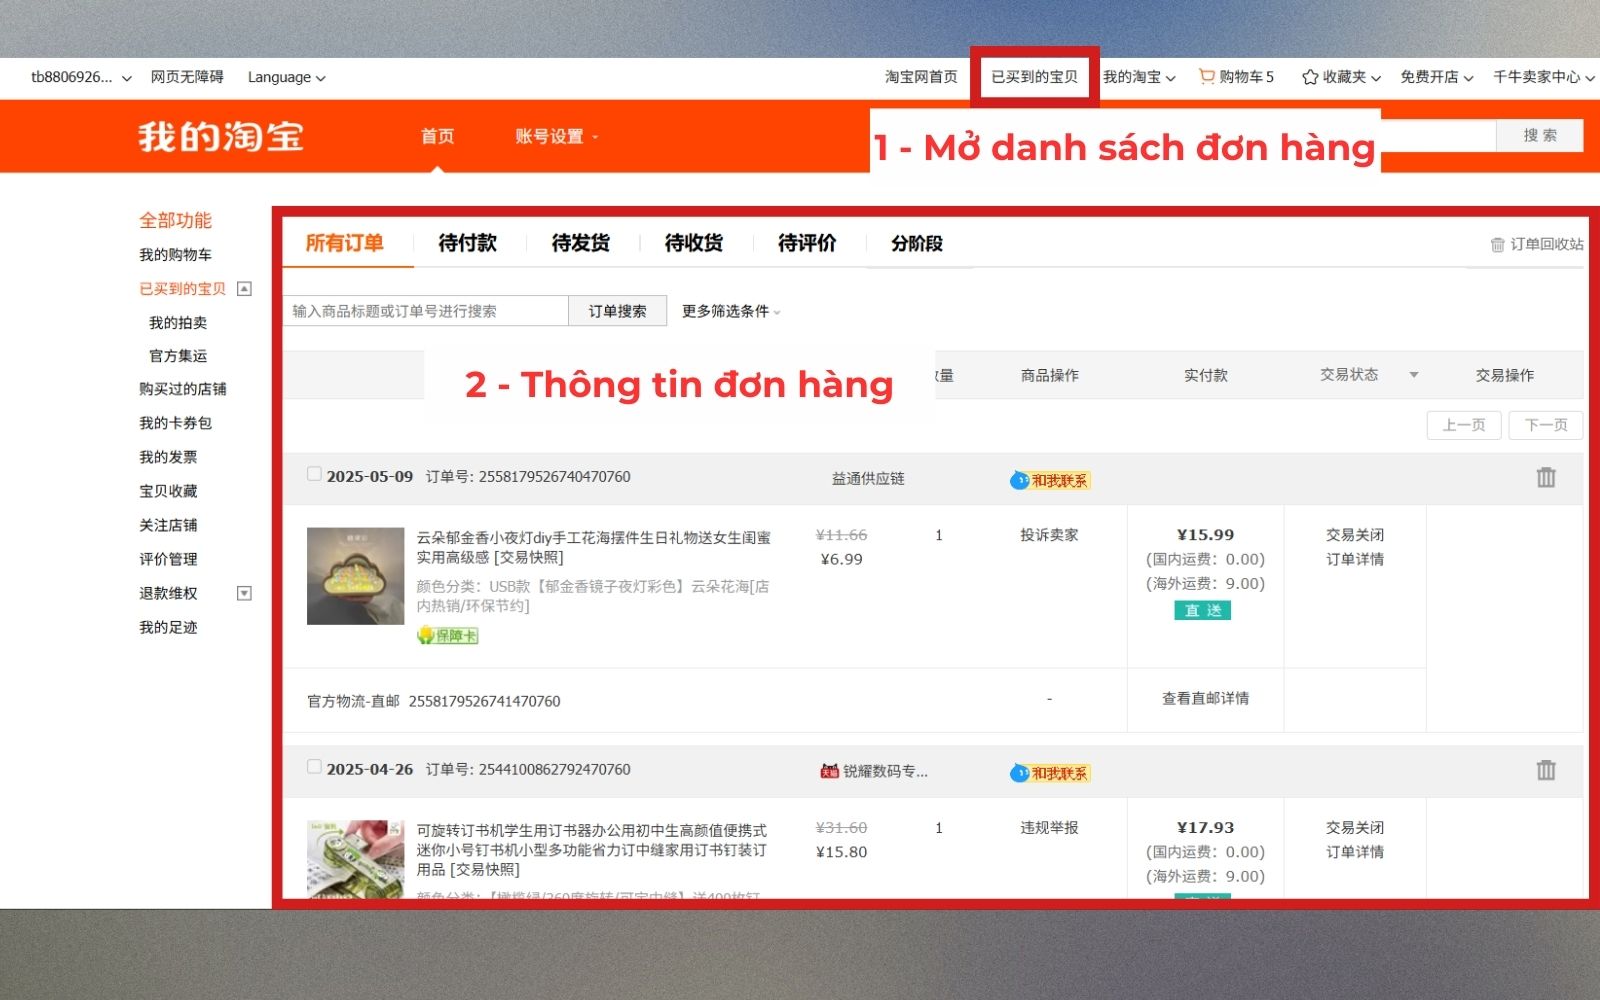Open 我的足迹 in sidebar
This screenshot has width=1600, height=1000.
tap(168, 627)
